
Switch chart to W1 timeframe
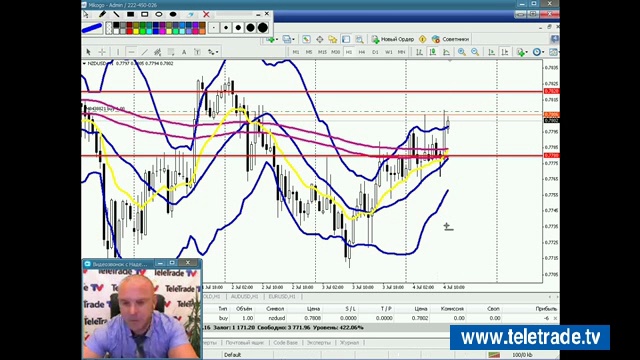(x=389, y=52)
